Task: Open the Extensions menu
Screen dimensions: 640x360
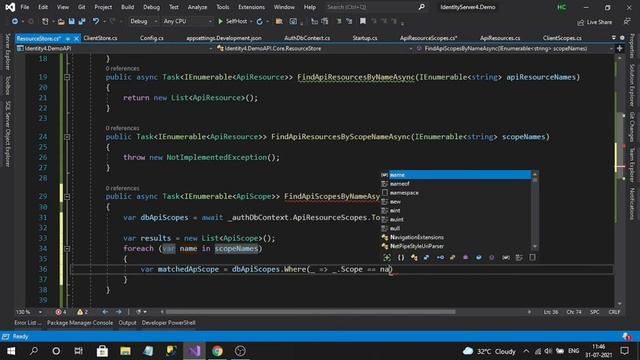Action: pos(251,7)
